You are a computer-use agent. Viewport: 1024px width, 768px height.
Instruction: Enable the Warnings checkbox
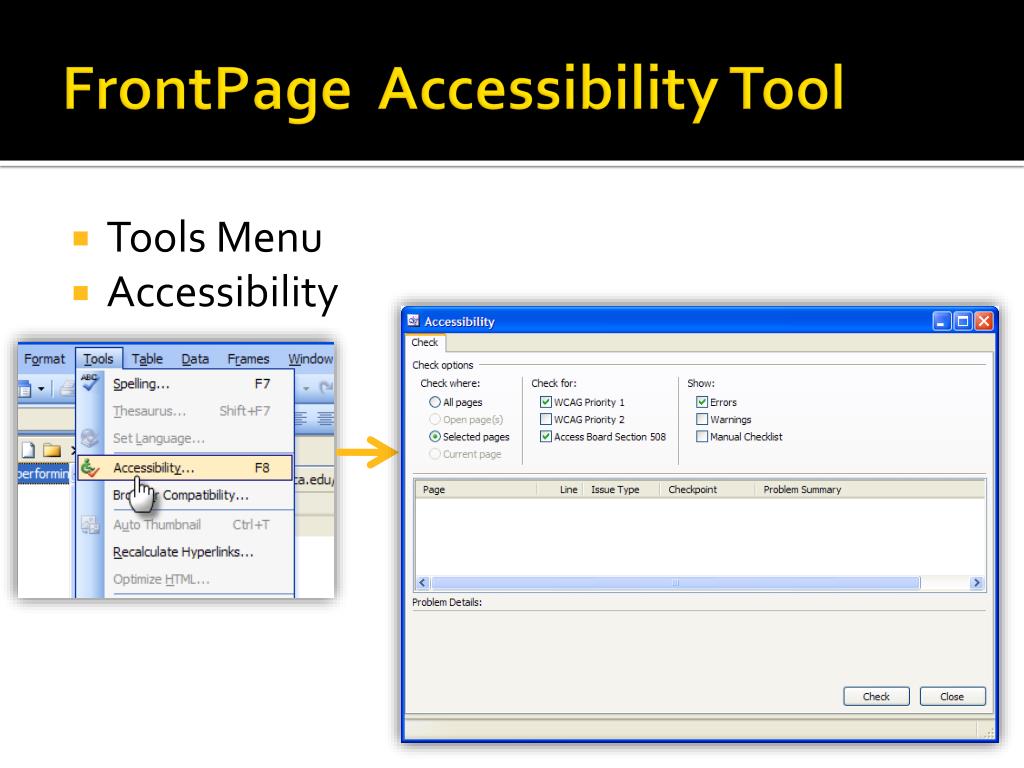pos(702,419)
